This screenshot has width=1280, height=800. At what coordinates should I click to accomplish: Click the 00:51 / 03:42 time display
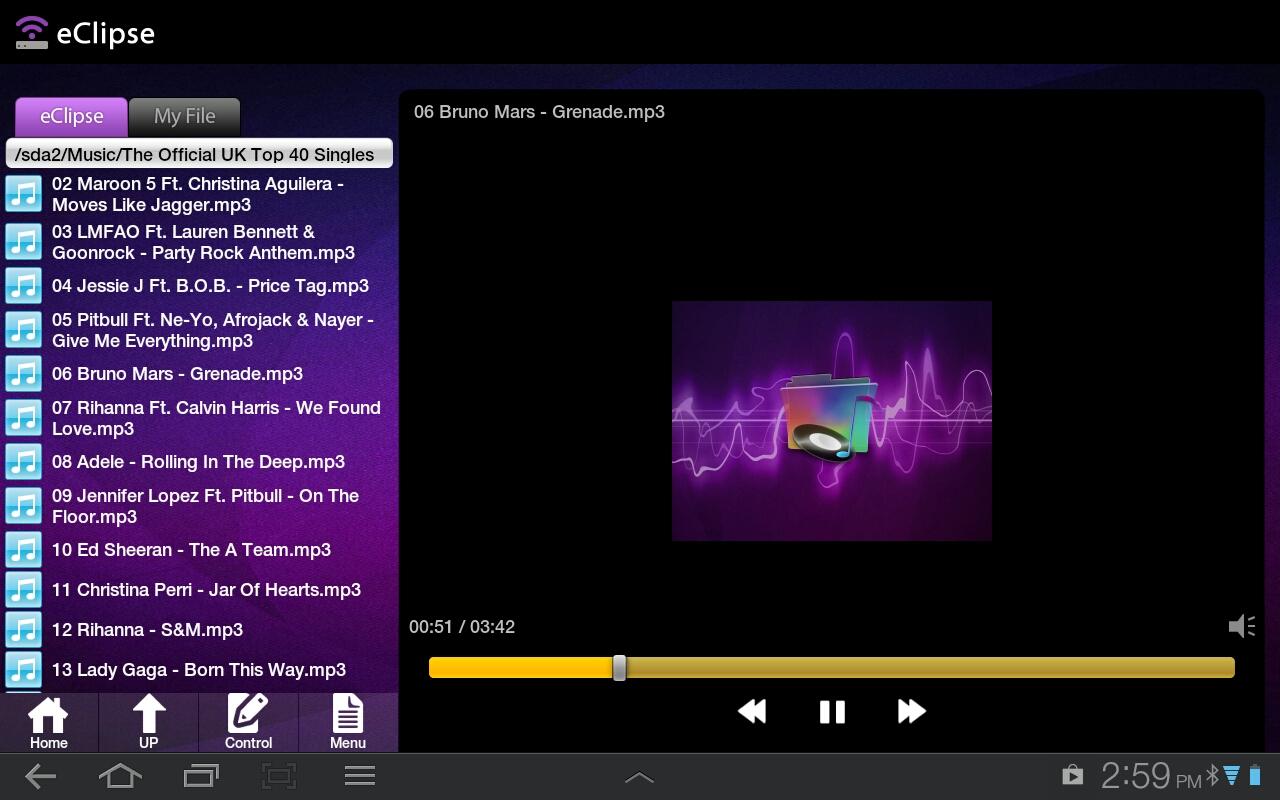pos(462,627)
